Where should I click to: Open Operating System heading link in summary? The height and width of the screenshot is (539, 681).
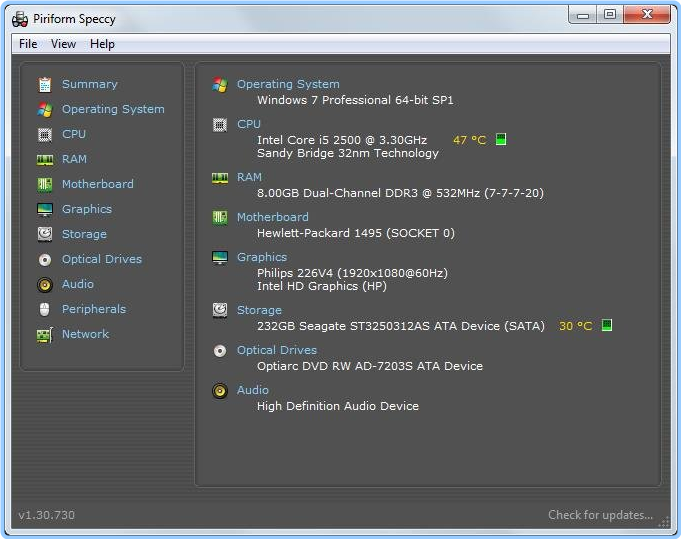[x=288, y=84]
